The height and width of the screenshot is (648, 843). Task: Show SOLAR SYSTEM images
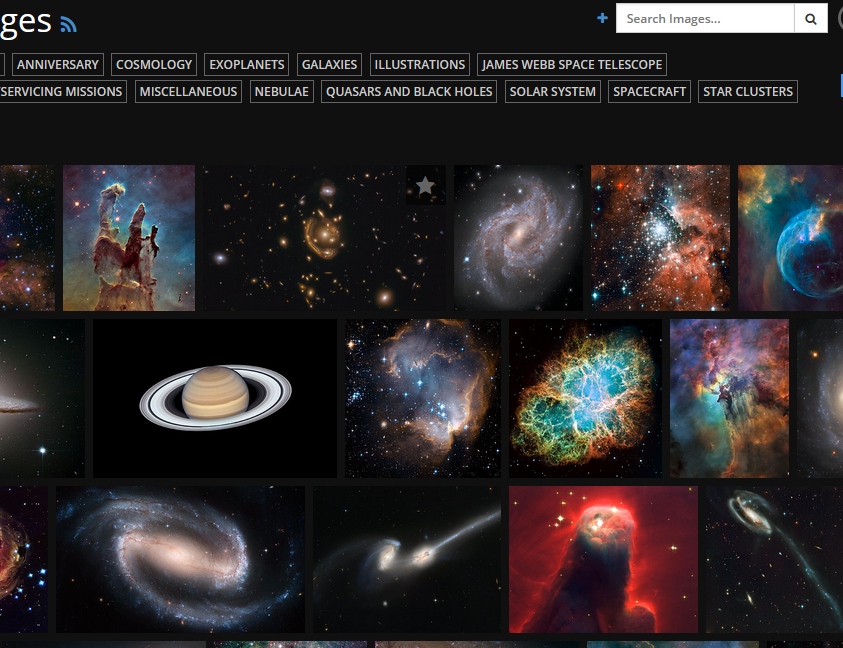(x=553, y=91)
